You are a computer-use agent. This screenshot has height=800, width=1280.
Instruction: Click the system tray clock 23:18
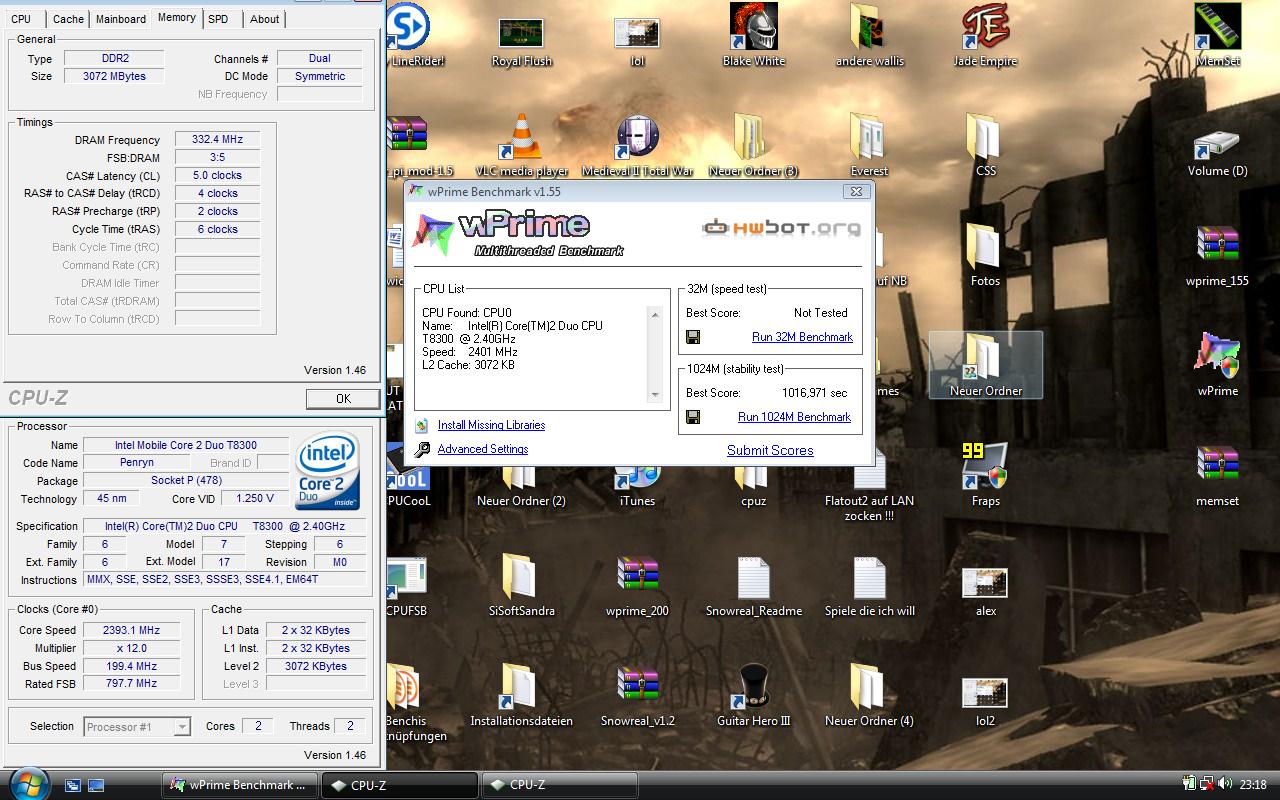(1252, 785)
